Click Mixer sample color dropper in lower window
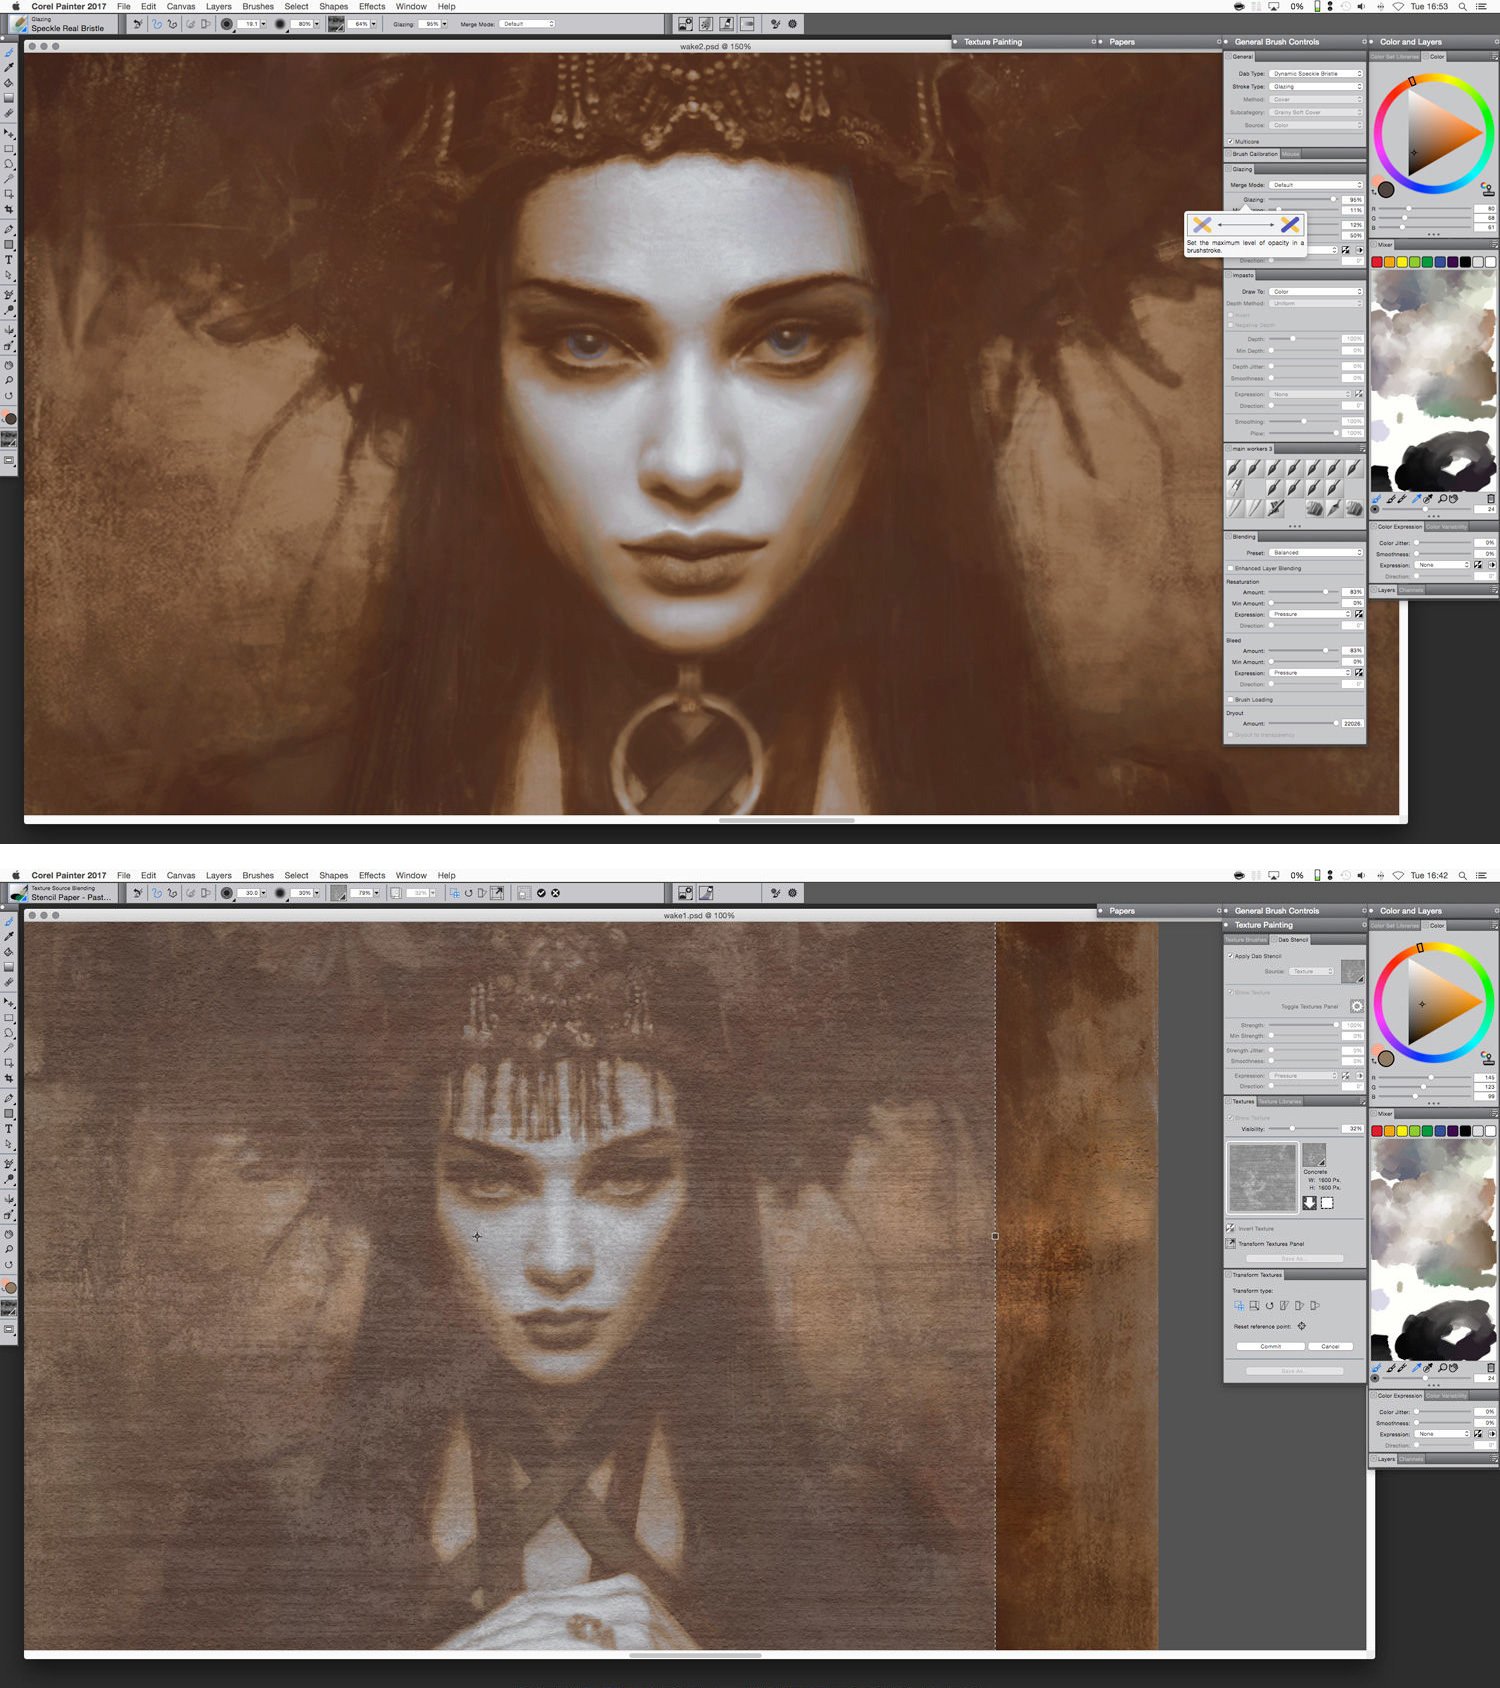Screen dimensions: 1500x1688 (1416, 1368)
